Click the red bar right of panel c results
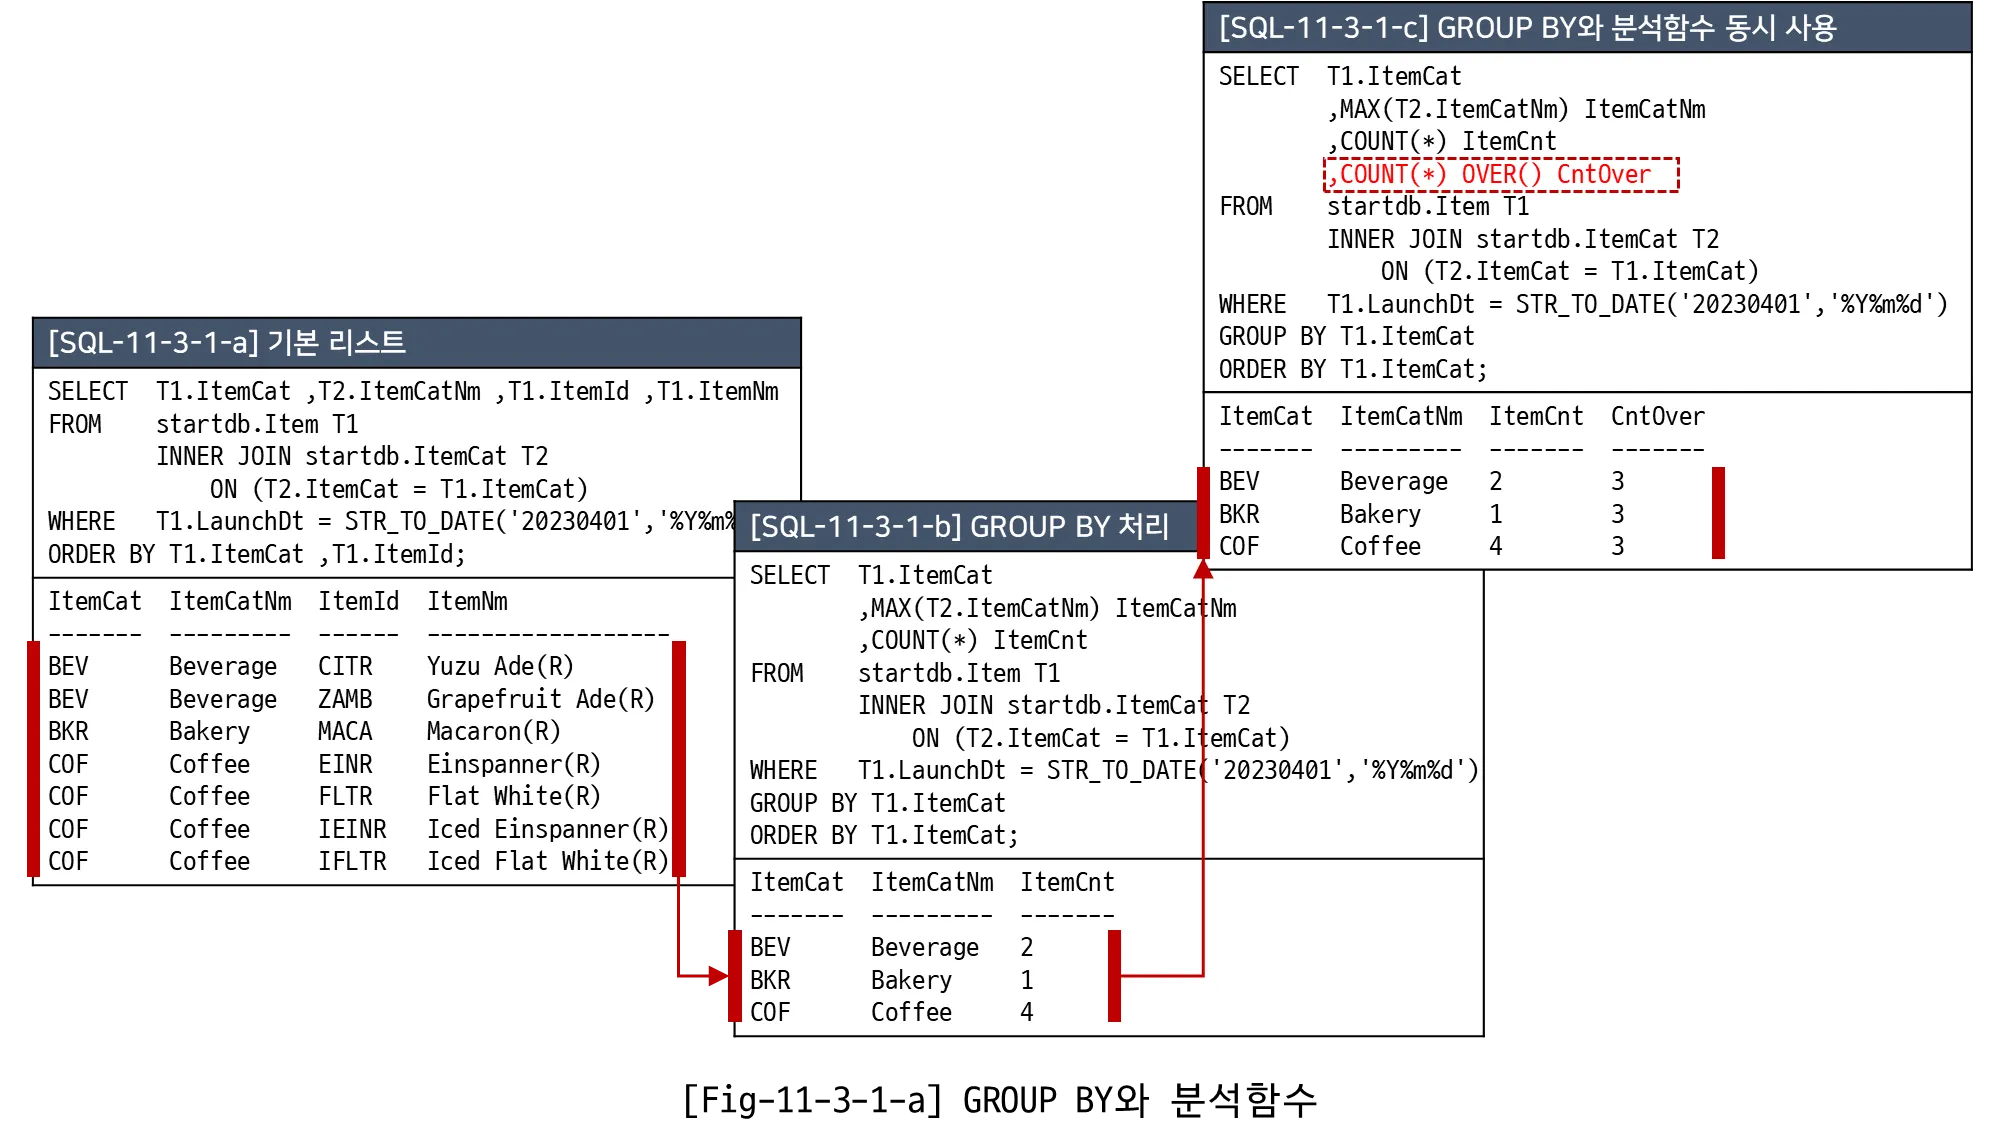Viewport: 2000px width, 1146px height. point(1718,513)
